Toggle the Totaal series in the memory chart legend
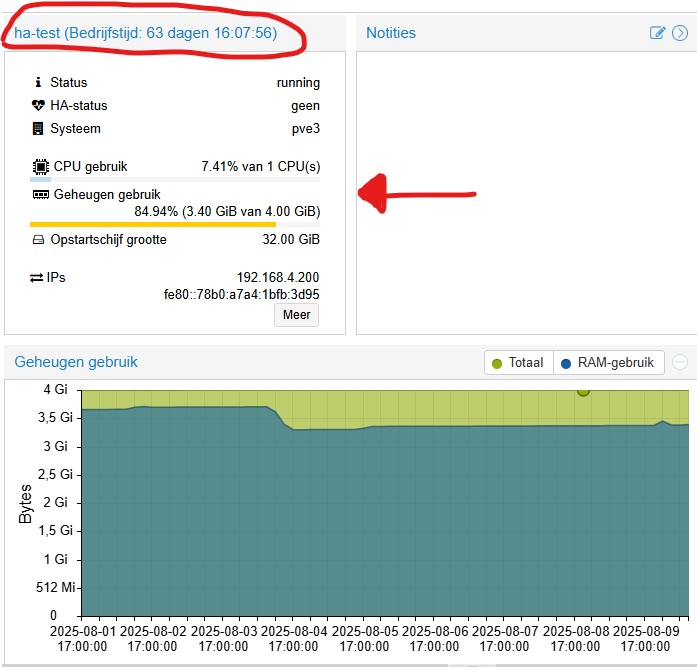Image resolution: width=697 pixels, height=667 pixels. pyautogui.click(x=518, y=363)
